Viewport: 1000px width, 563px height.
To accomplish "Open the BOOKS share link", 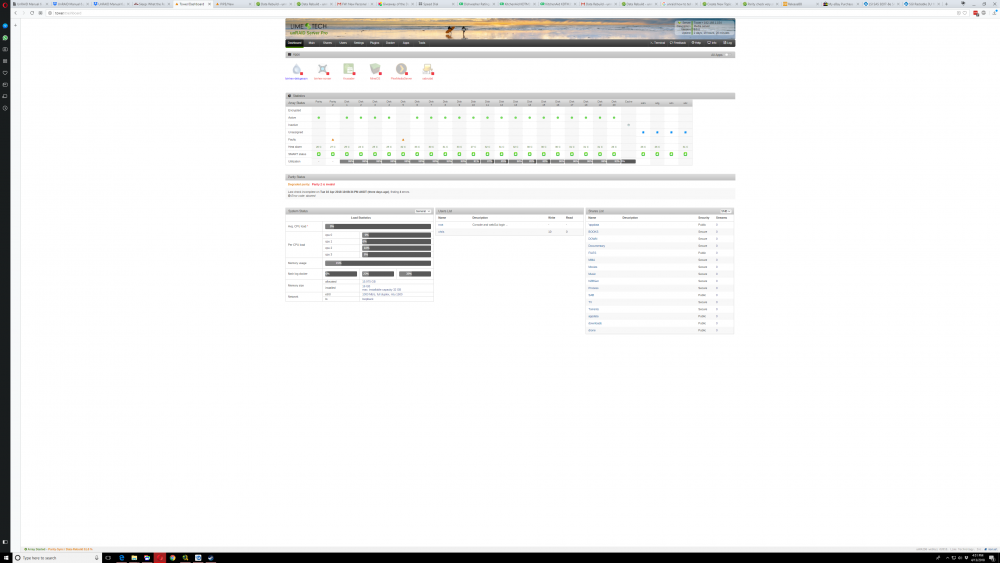I will (593, 232).
